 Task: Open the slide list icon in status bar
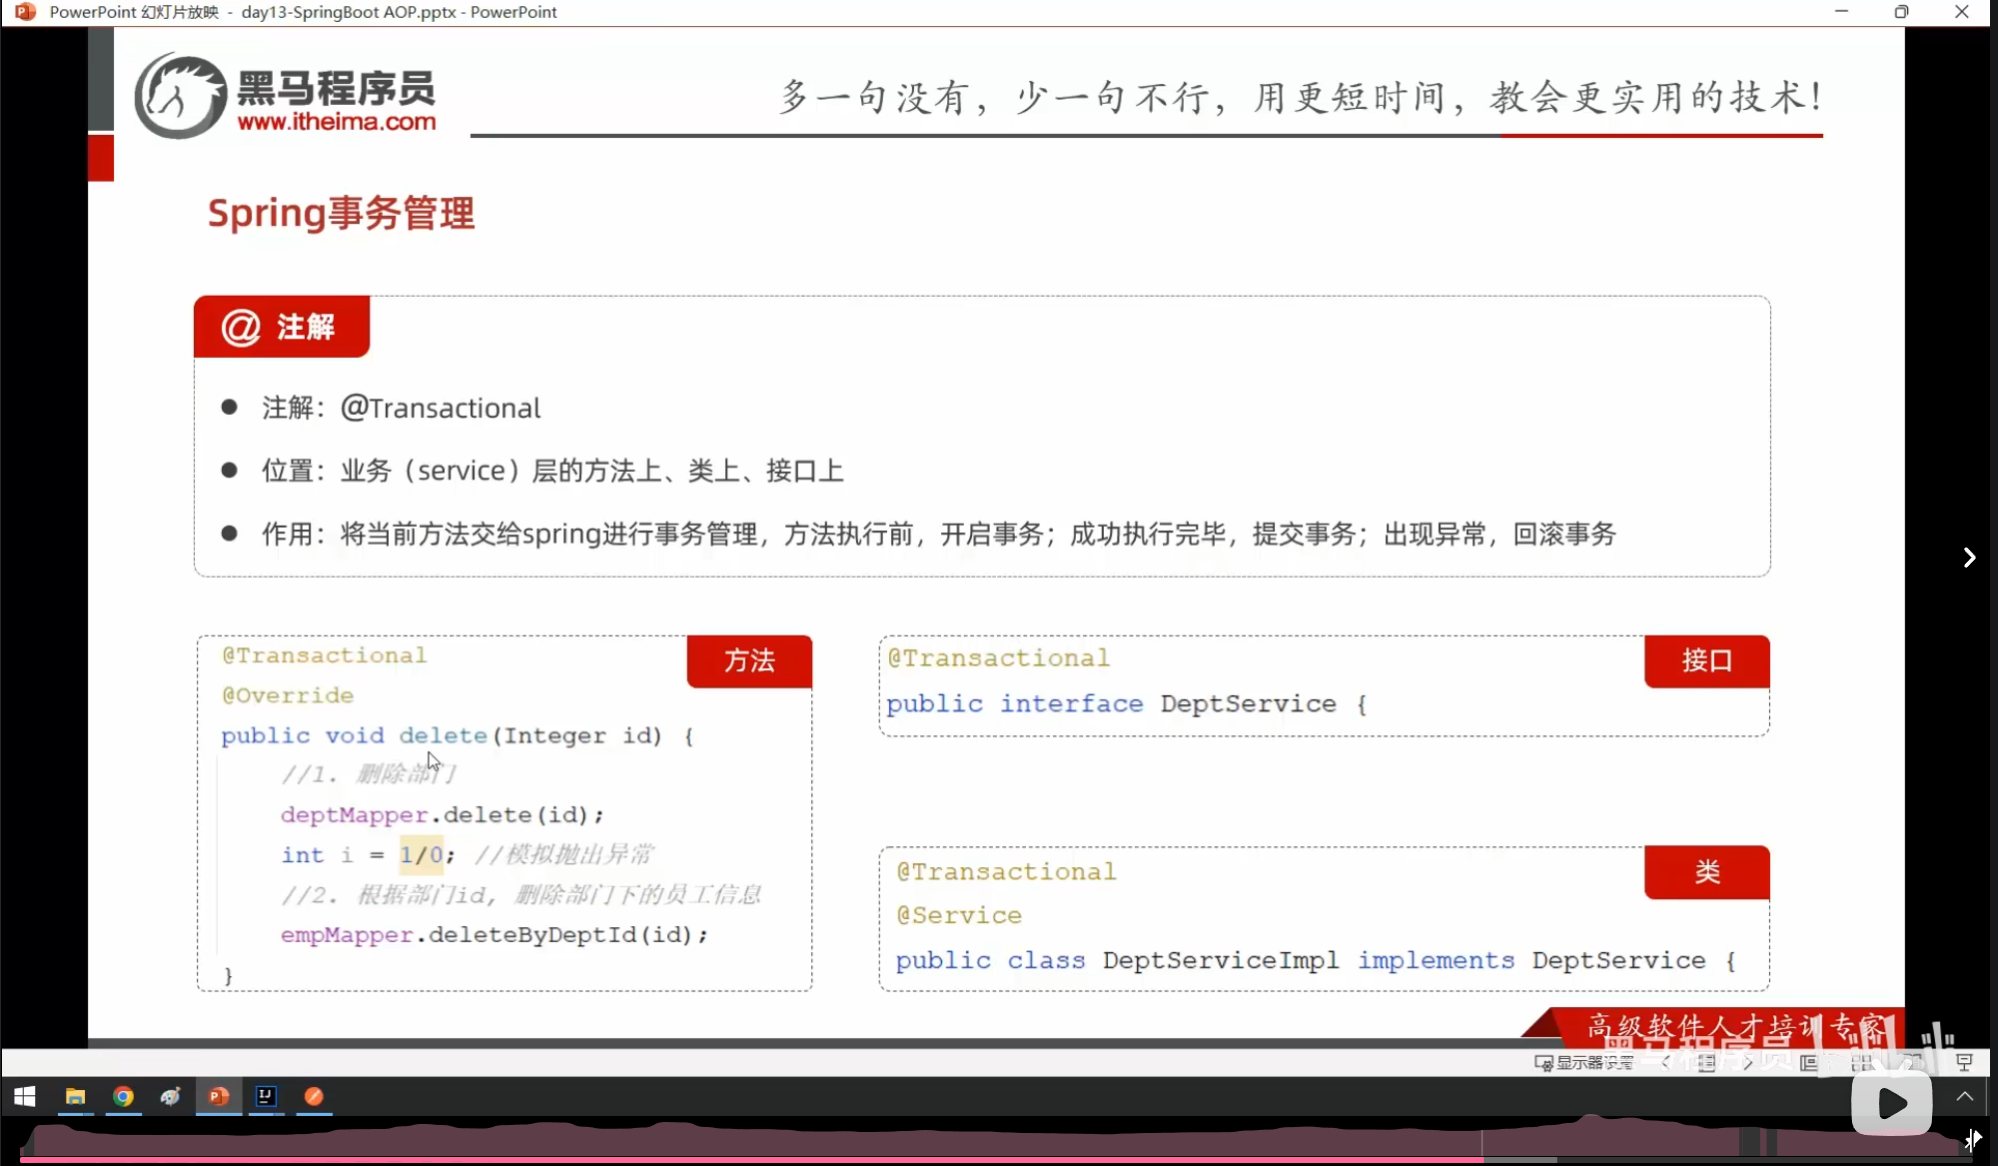[x=1706, y=1062]
